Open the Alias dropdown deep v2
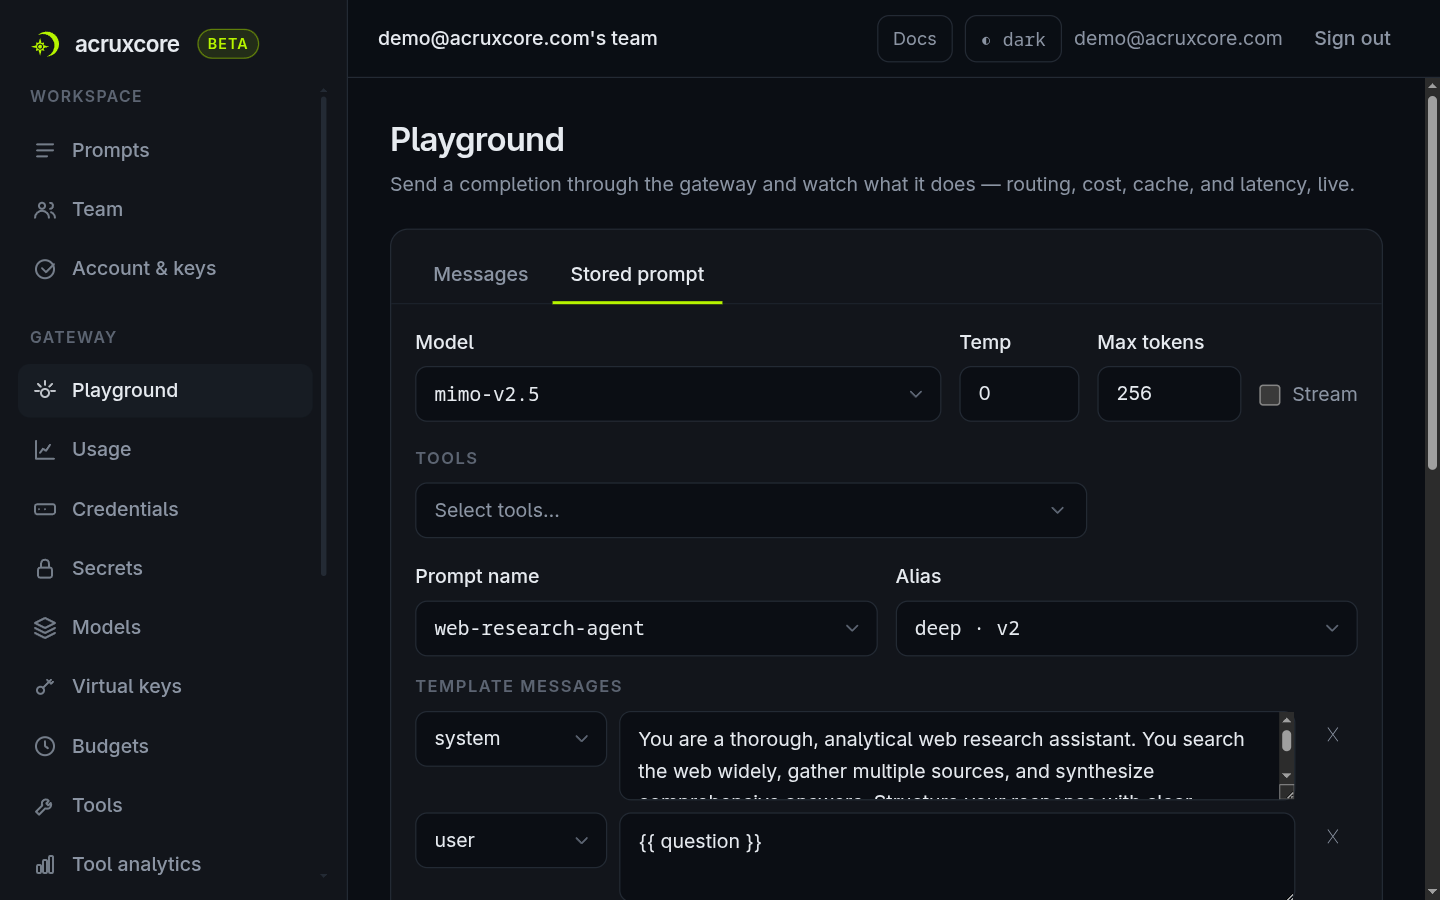1440x900 pixels. click(x=1126, y=628)
